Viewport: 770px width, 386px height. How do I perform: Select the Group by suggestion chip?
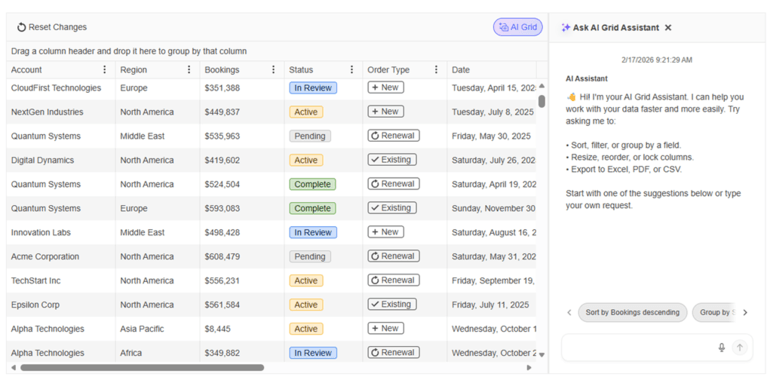point(715,312)
